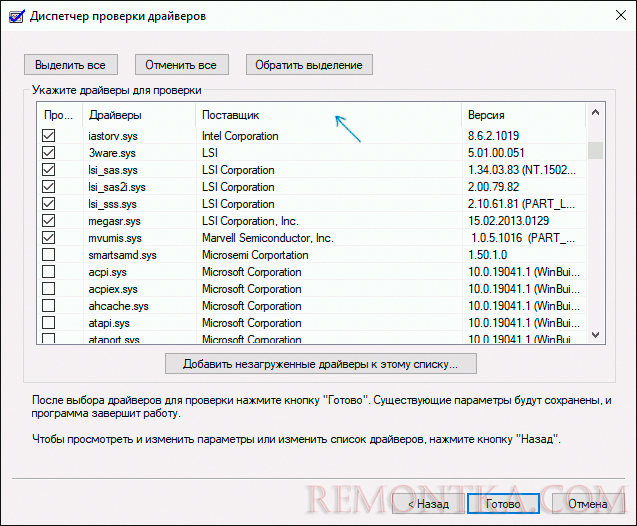
Task: Click the version '2.00.79.82' cell
Action: pyautogui.click(x=494, y=187)
